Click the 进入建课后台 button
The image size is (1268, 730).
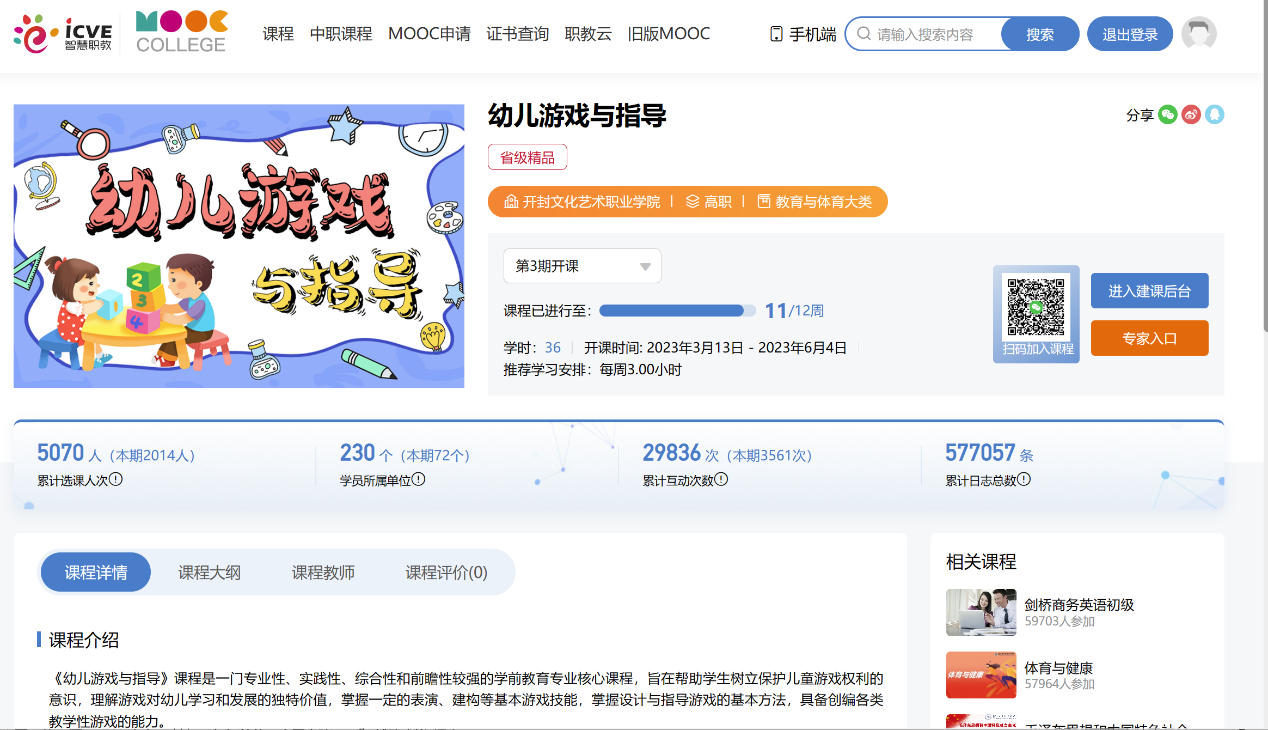tap(1149, 291)
